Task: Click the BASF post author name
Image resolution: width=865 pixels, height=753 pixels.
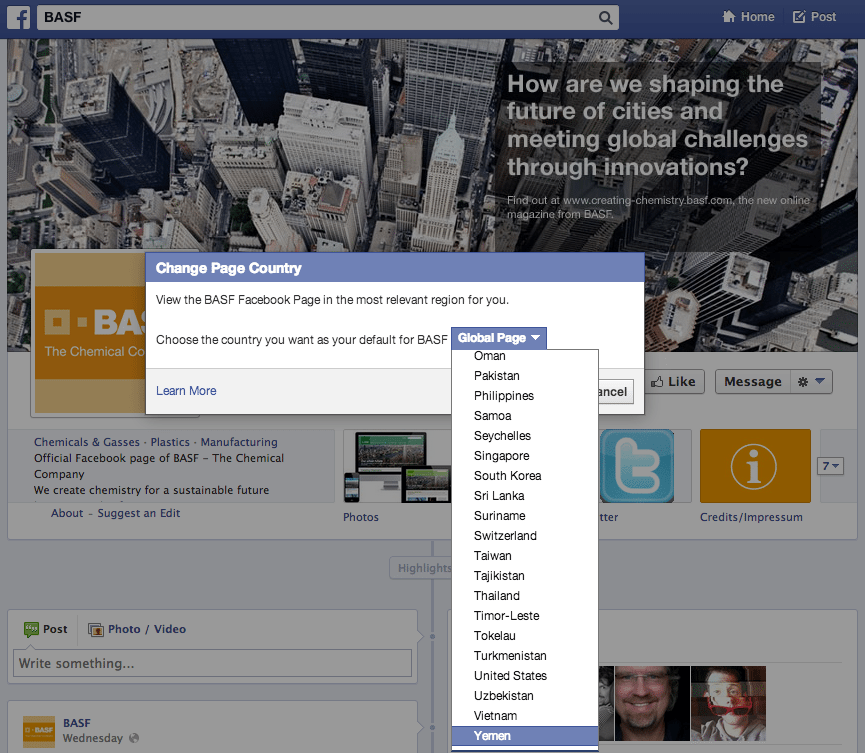Action: pyautogui.click(x=77, y=723)
